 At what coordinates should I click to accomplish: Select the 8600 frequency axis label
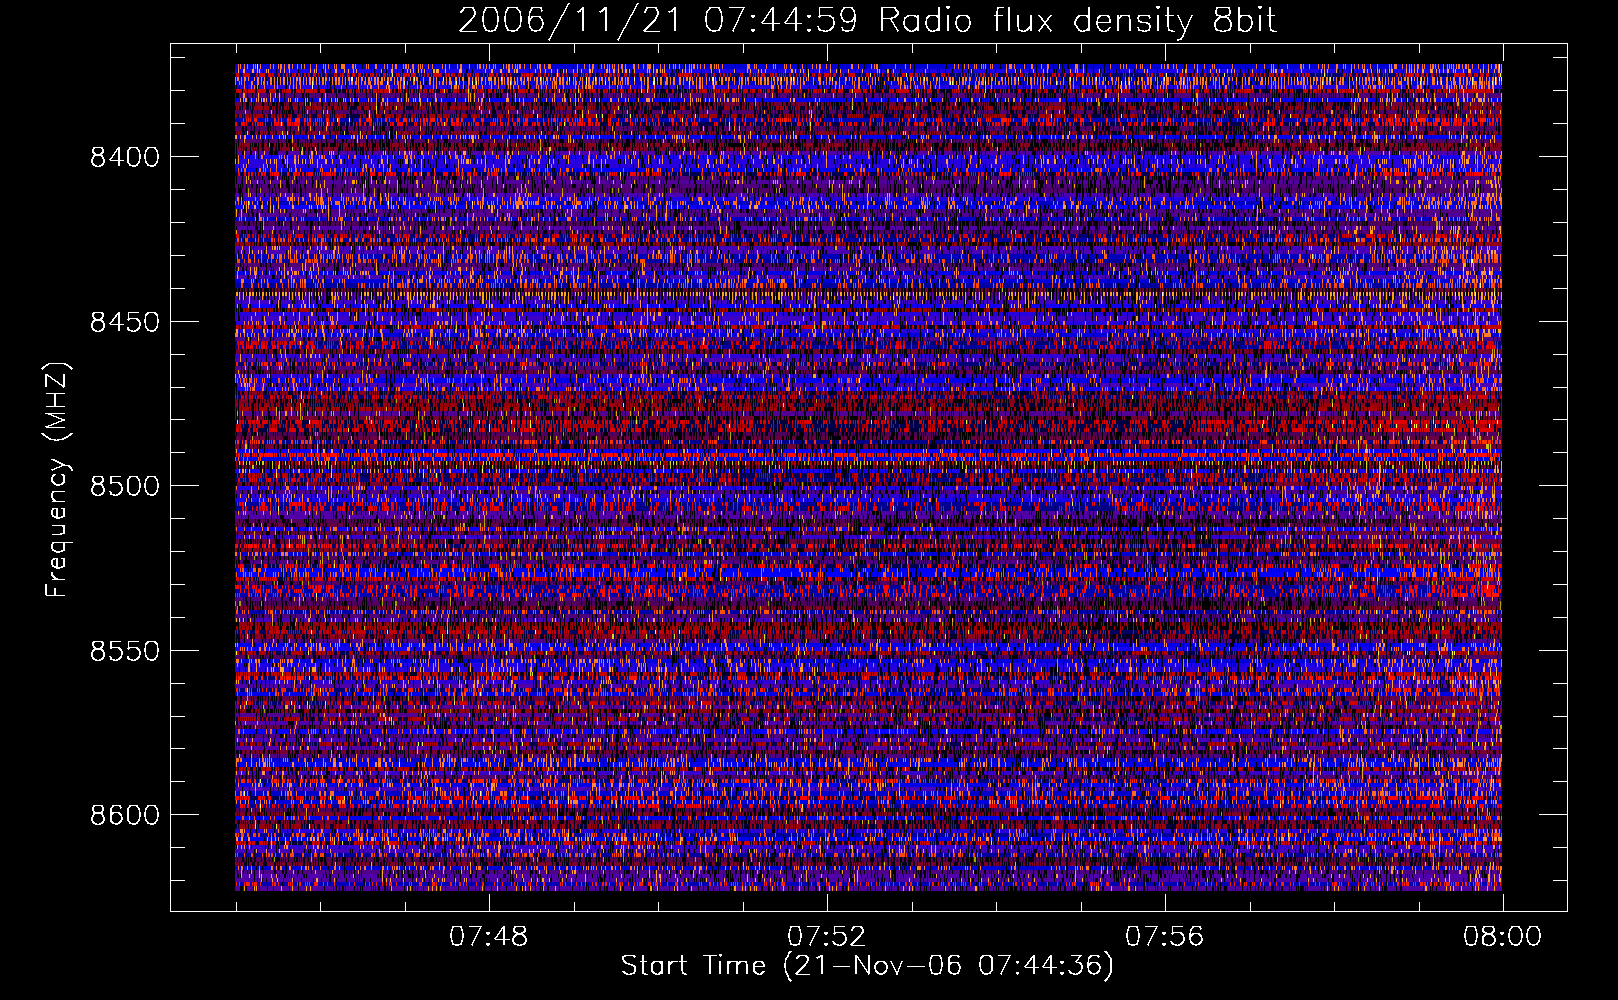125,815
